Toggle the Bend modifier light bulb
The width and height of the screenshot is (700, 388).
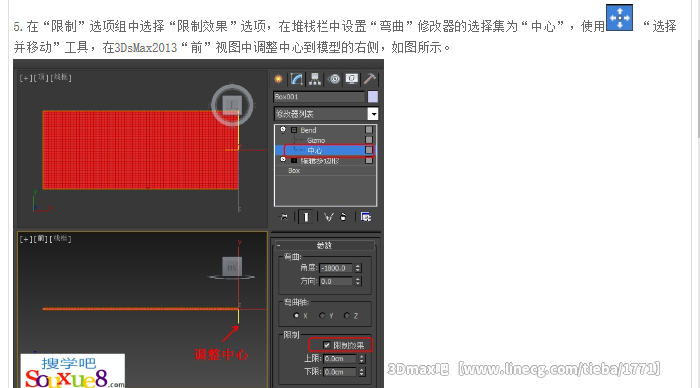click(283, 130)
